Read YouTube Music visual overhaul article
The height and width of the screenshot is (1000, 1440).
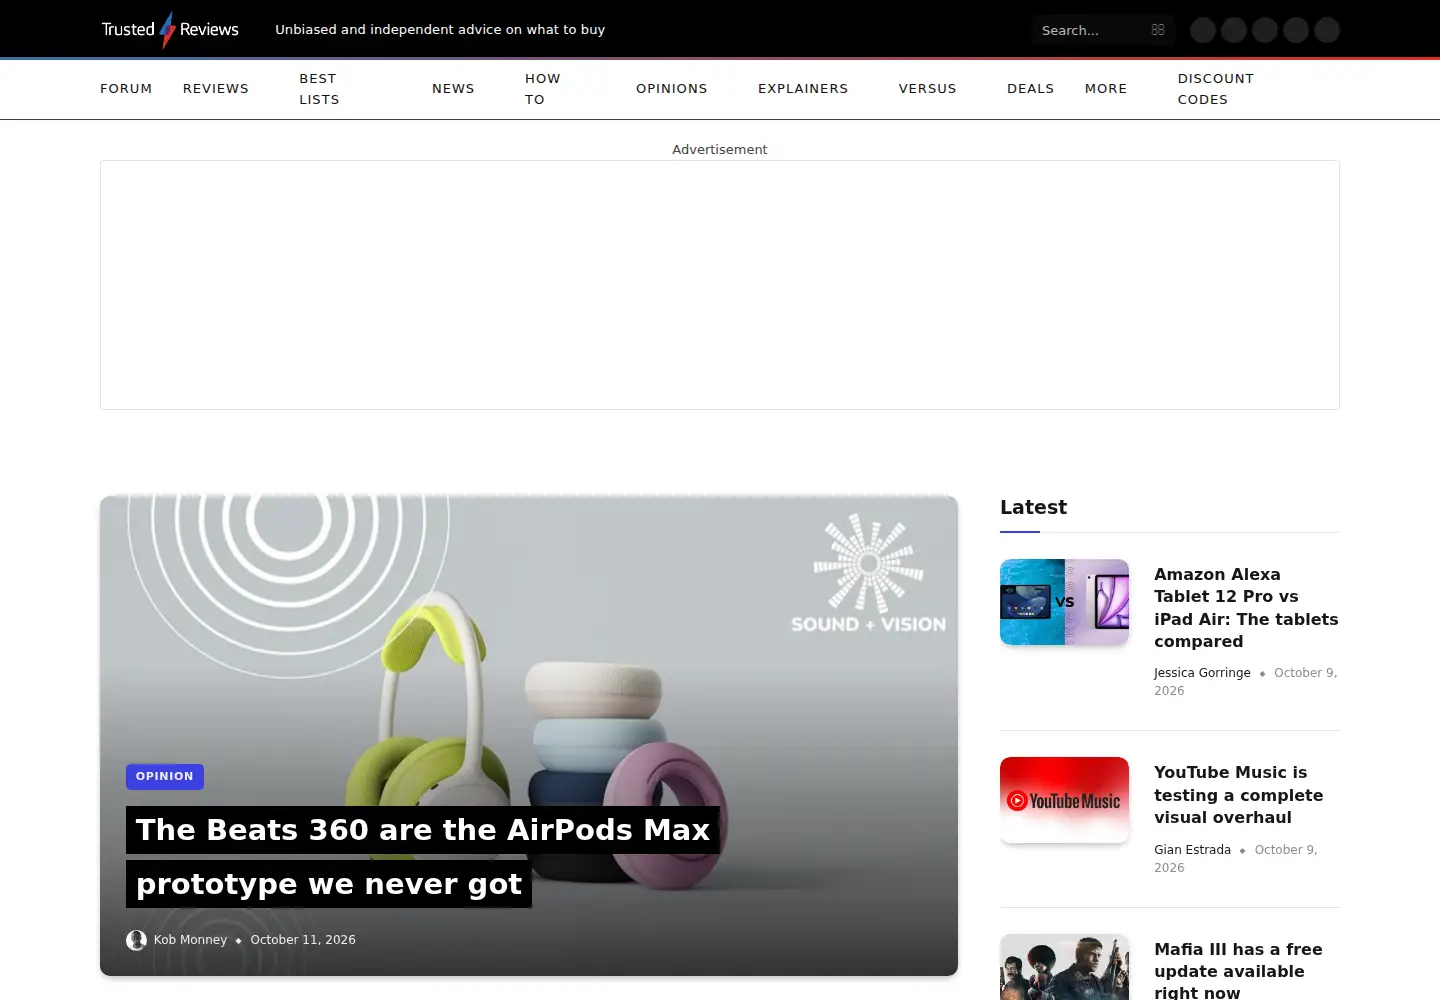pos(1239,795)
